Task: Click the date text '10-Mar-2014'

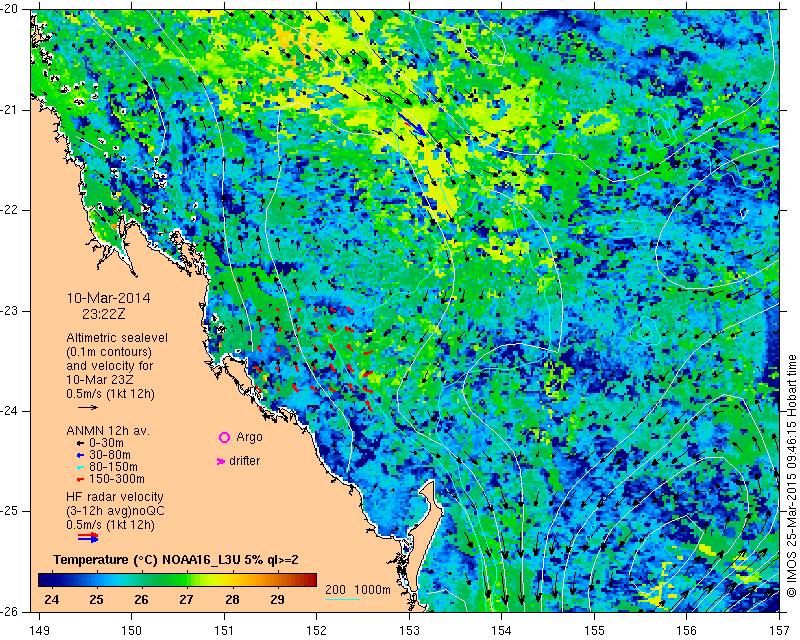Action: 108,298
